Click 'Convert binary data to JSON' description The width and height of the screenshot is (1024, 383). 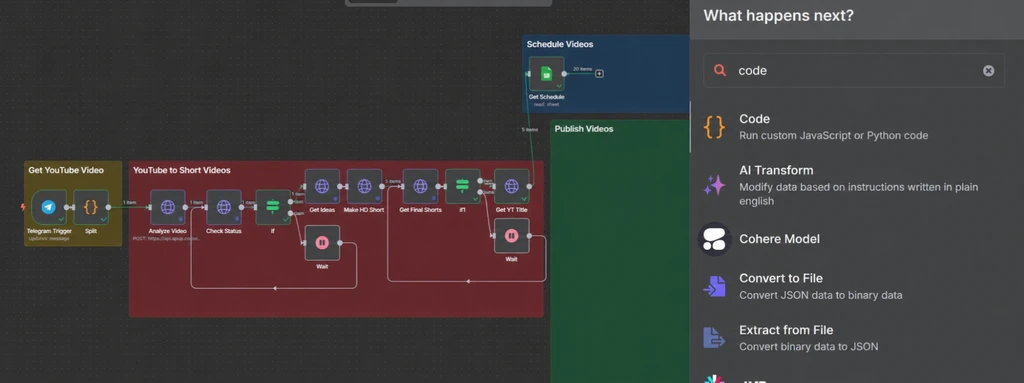click(808, 347)
